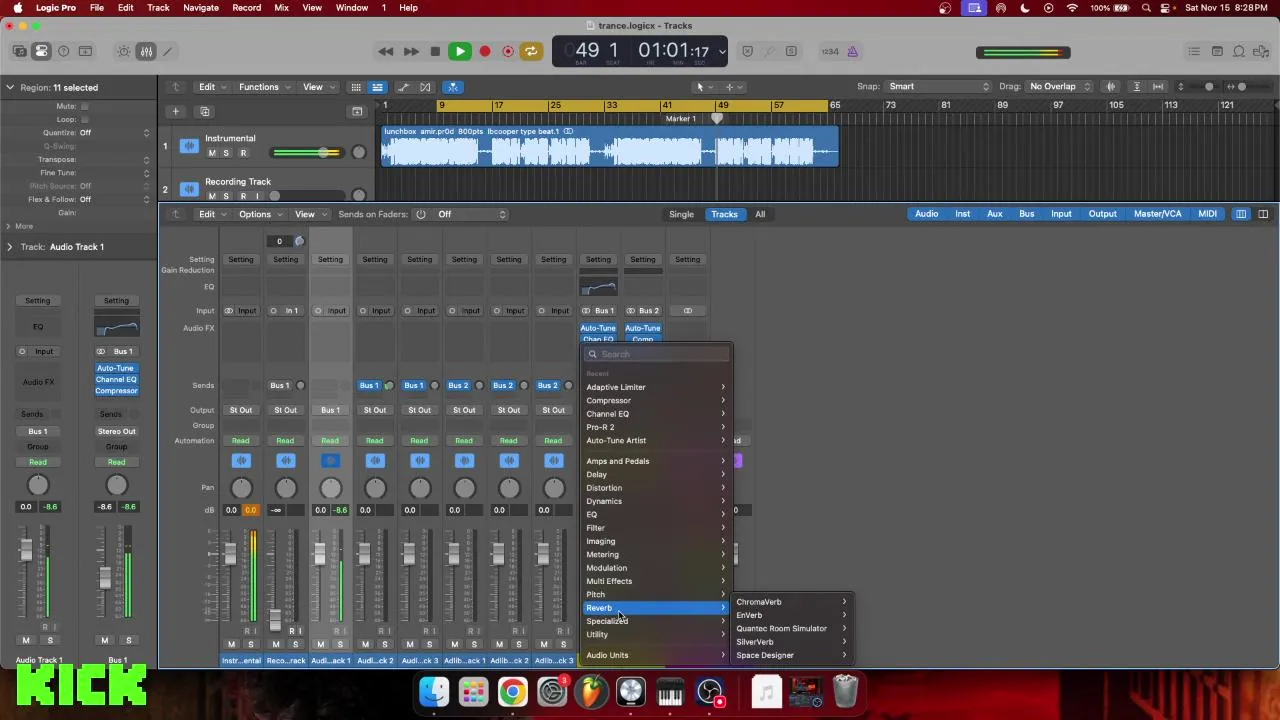Image resolution: width=1280 pixels, height=720 pixels.
Task: Toggle the Mixer icon in control bar
Action: pos(146,51)
